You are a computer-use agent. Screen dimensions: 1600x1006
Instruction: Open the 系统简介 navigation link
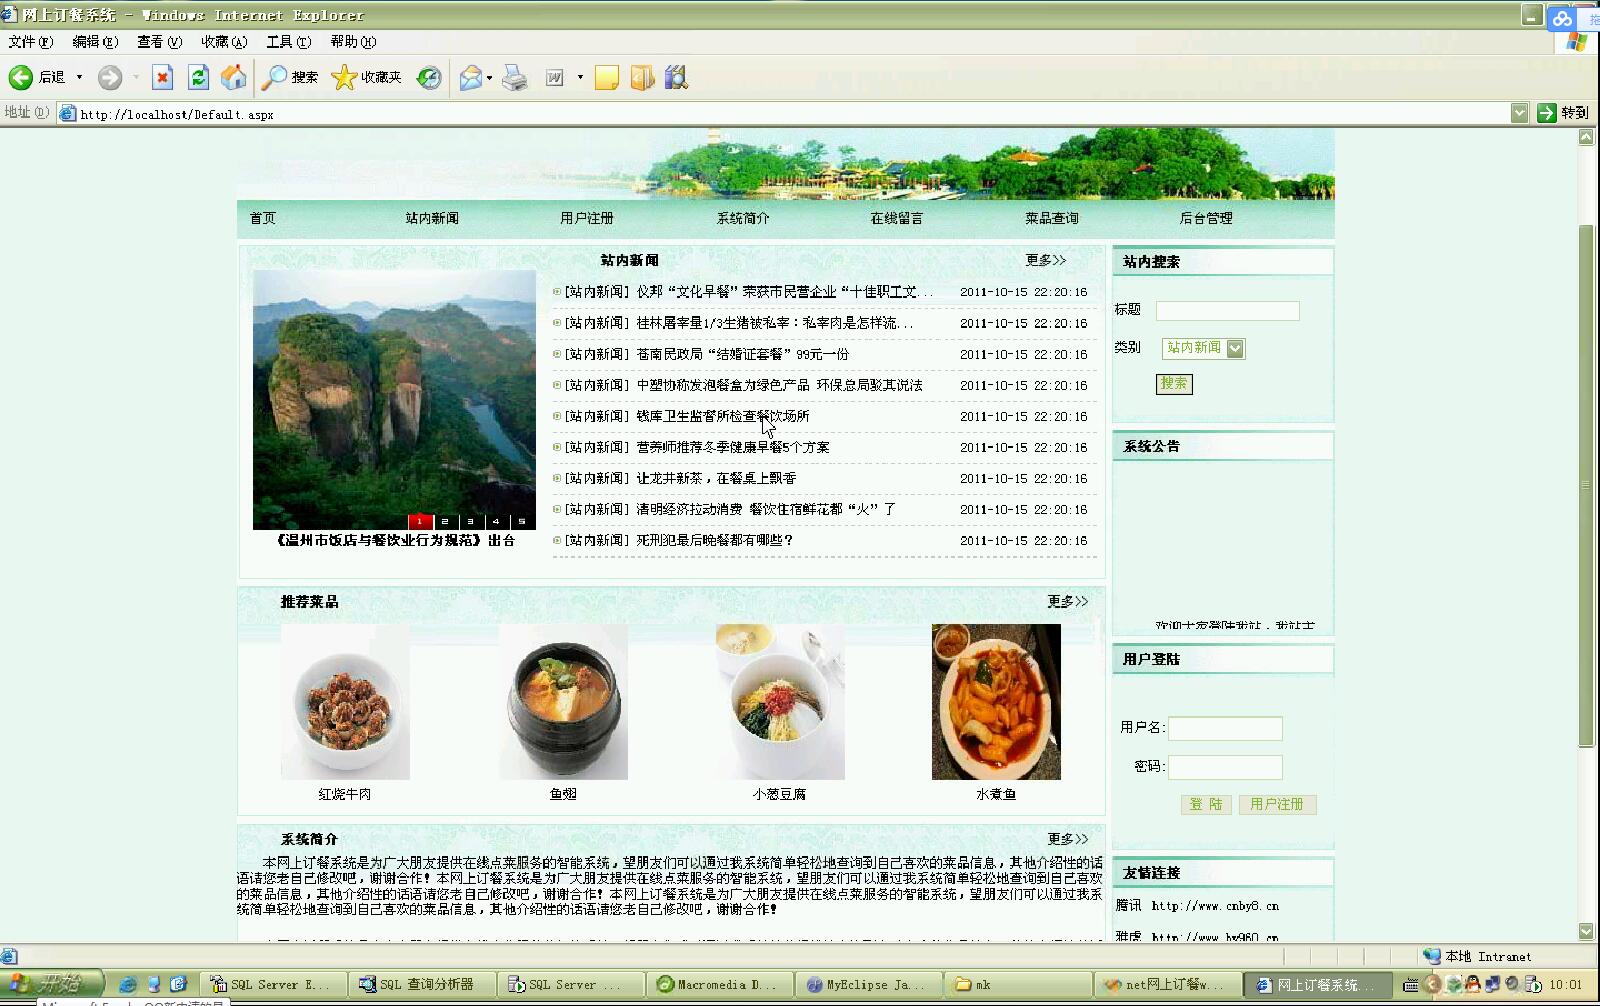tap(743, 218)
